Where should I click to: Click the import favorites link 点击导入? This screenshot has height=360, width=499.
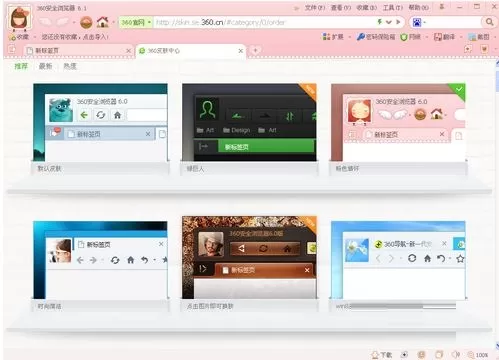(x=95, y=37)
